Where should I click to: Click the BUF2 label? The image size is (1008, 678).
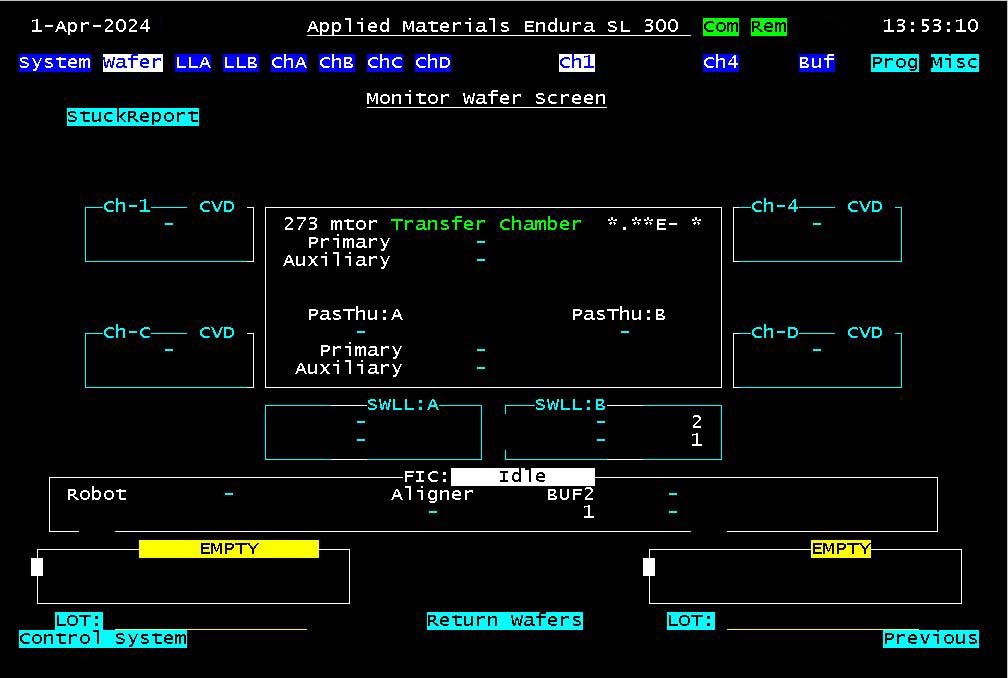tap(571, 494)
